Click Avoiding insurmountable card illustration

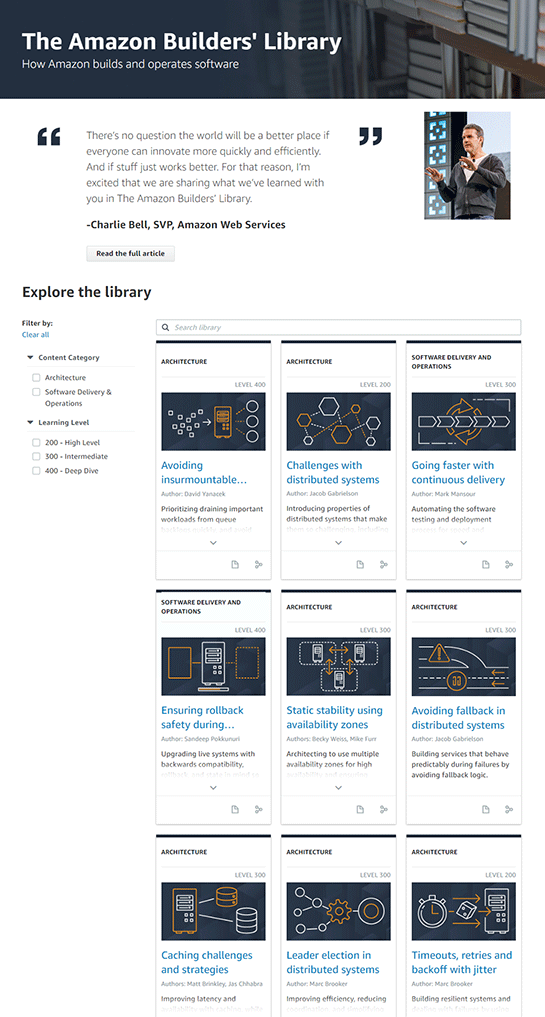click(213, 421)
